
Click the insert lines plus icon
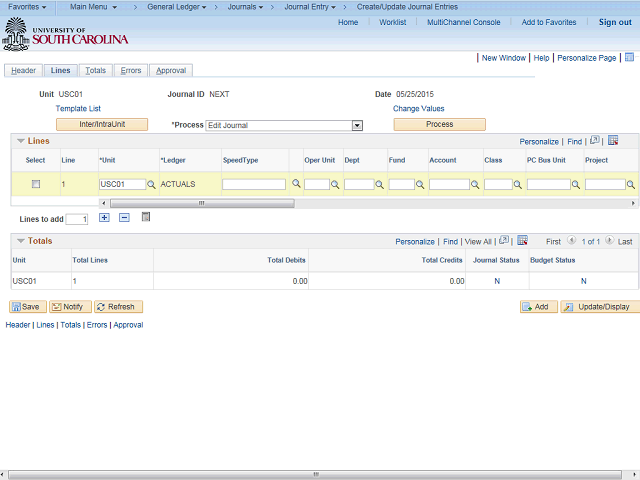[x=104, y=218]
